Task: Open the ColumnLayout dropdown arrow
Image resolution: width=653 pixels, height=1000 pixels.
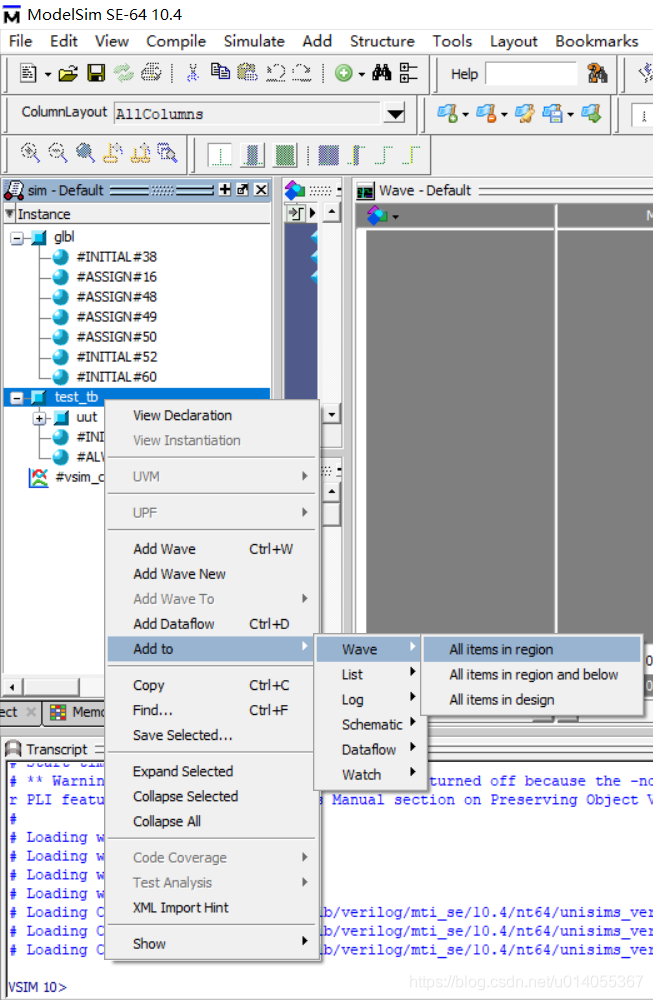Action: tap(395, 114)
